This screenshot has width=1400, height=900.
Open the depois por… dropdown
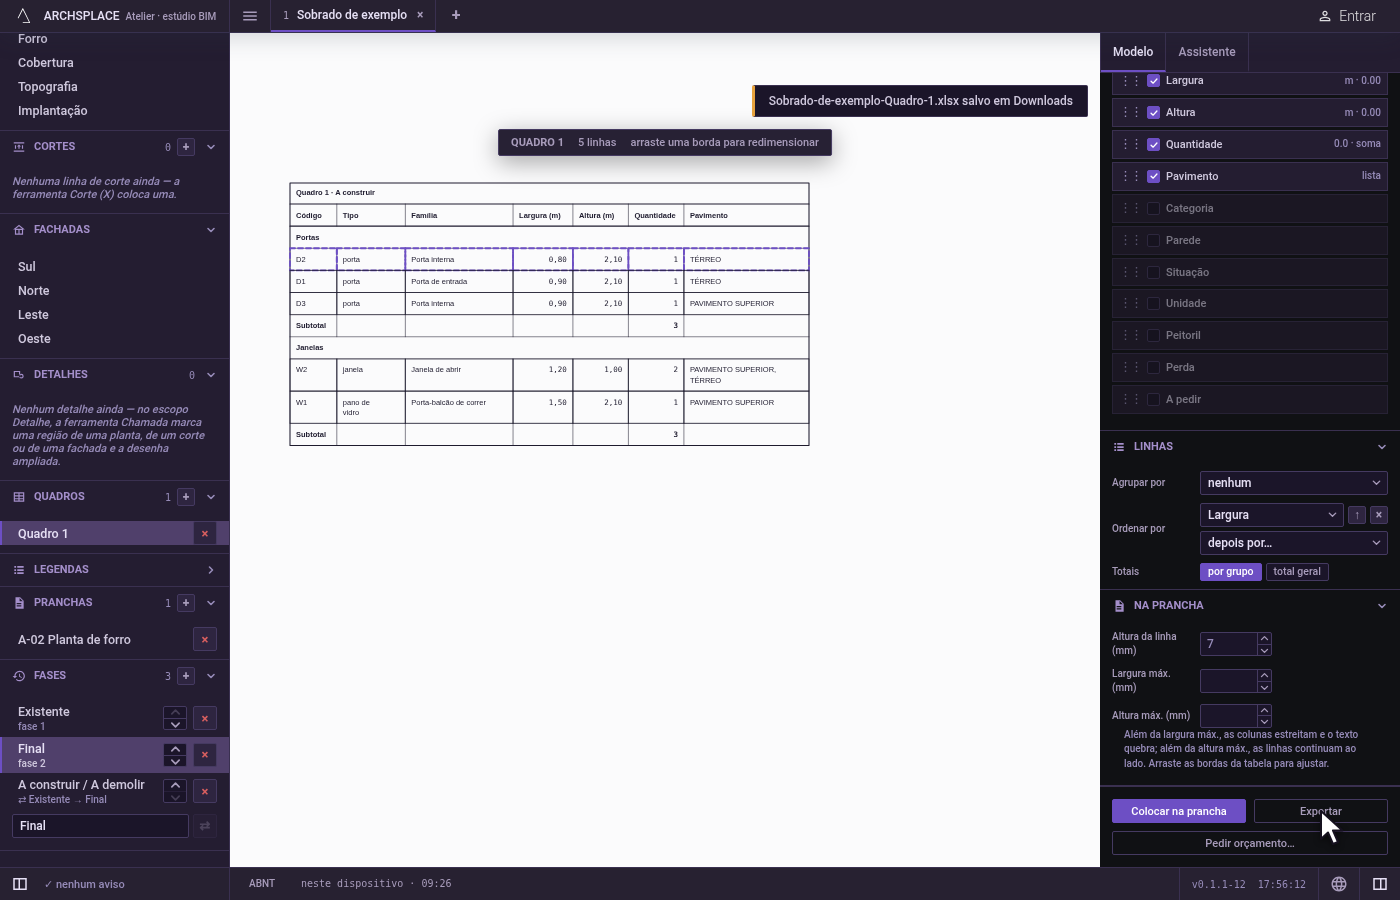pos(1293,543)
